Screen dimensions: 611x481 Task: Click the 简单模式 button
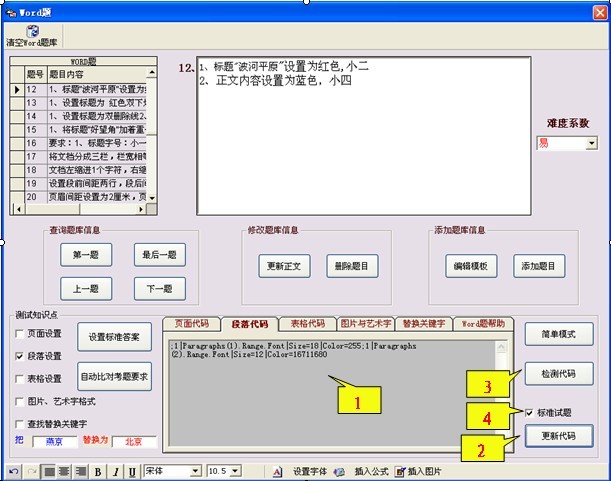(559, 334)
